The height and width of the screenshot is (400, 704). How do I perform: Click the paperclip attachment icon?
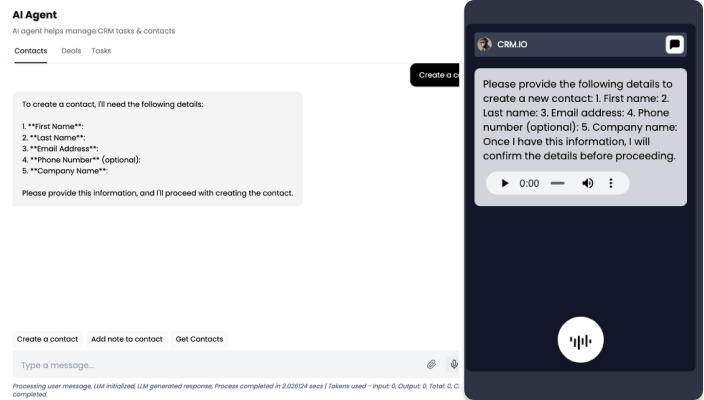(x=432, y=365)
